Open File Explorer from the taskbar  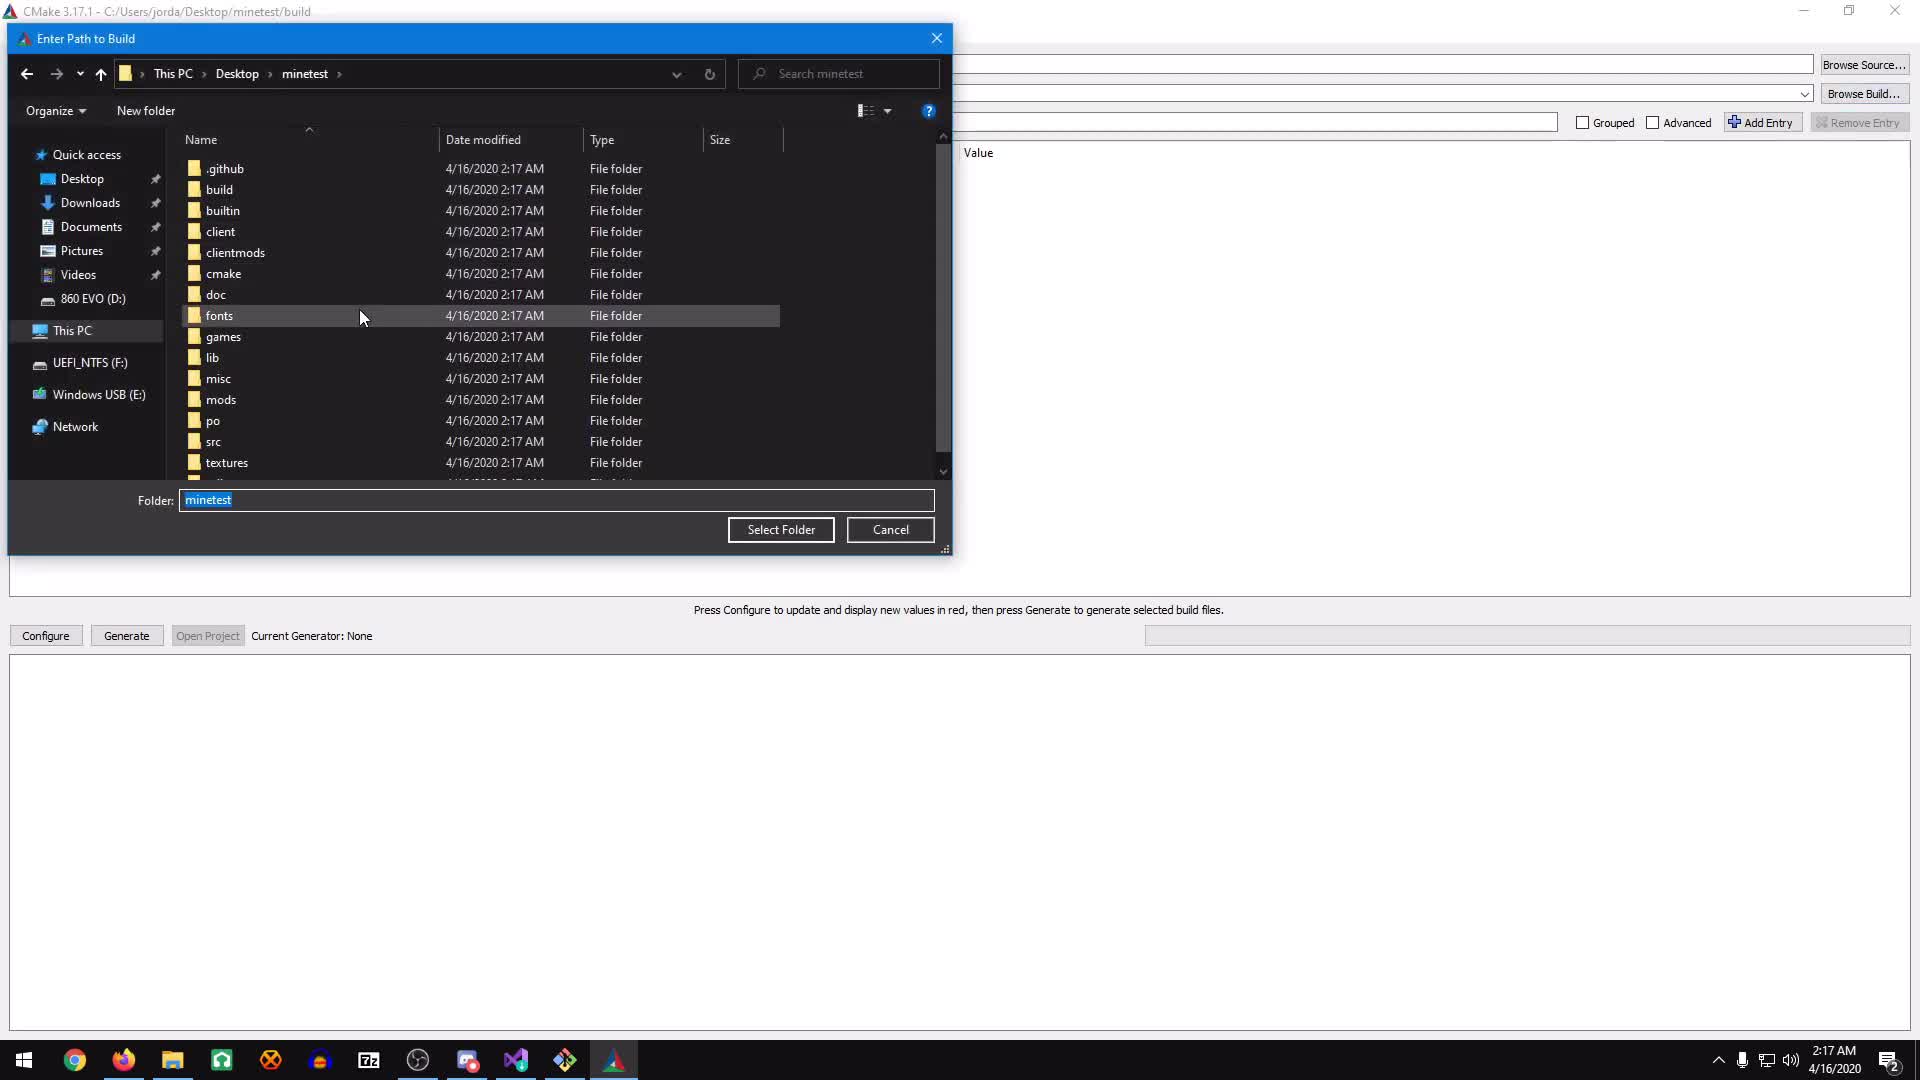(173, 1060)
